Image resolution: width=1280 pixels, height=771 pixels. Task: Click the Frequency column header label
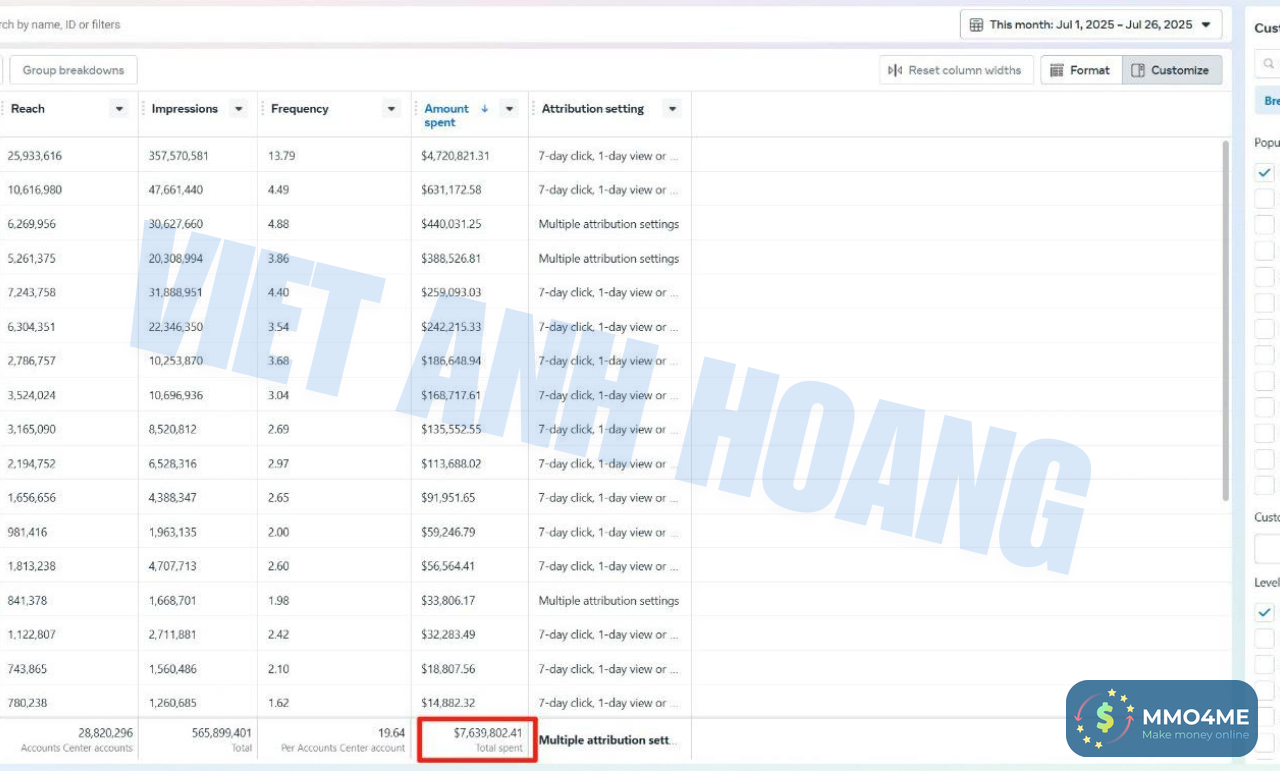[300, 109]
